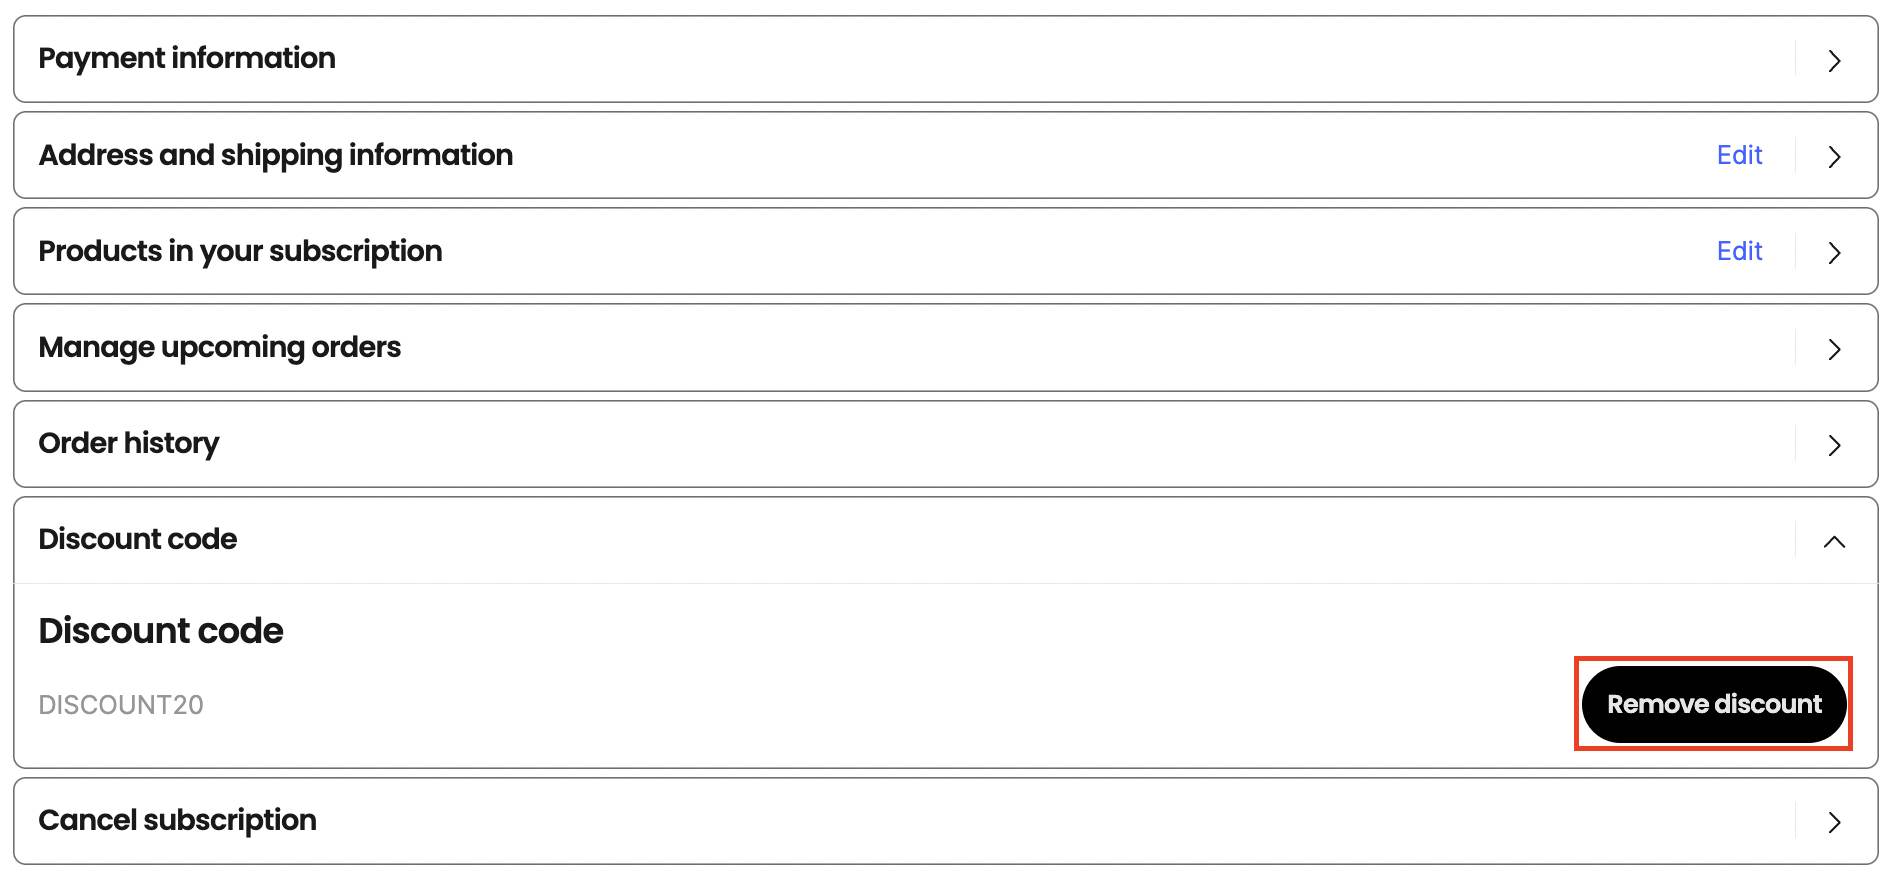Expand the Manage upcoming orders heading
The width and height of the screenshot is (1894, 882).
coord(220,348)
